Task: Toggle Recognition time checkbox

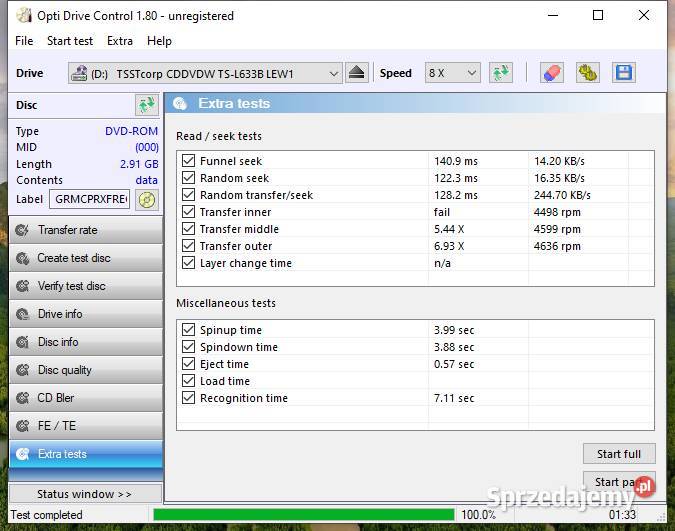Action: 188,398
